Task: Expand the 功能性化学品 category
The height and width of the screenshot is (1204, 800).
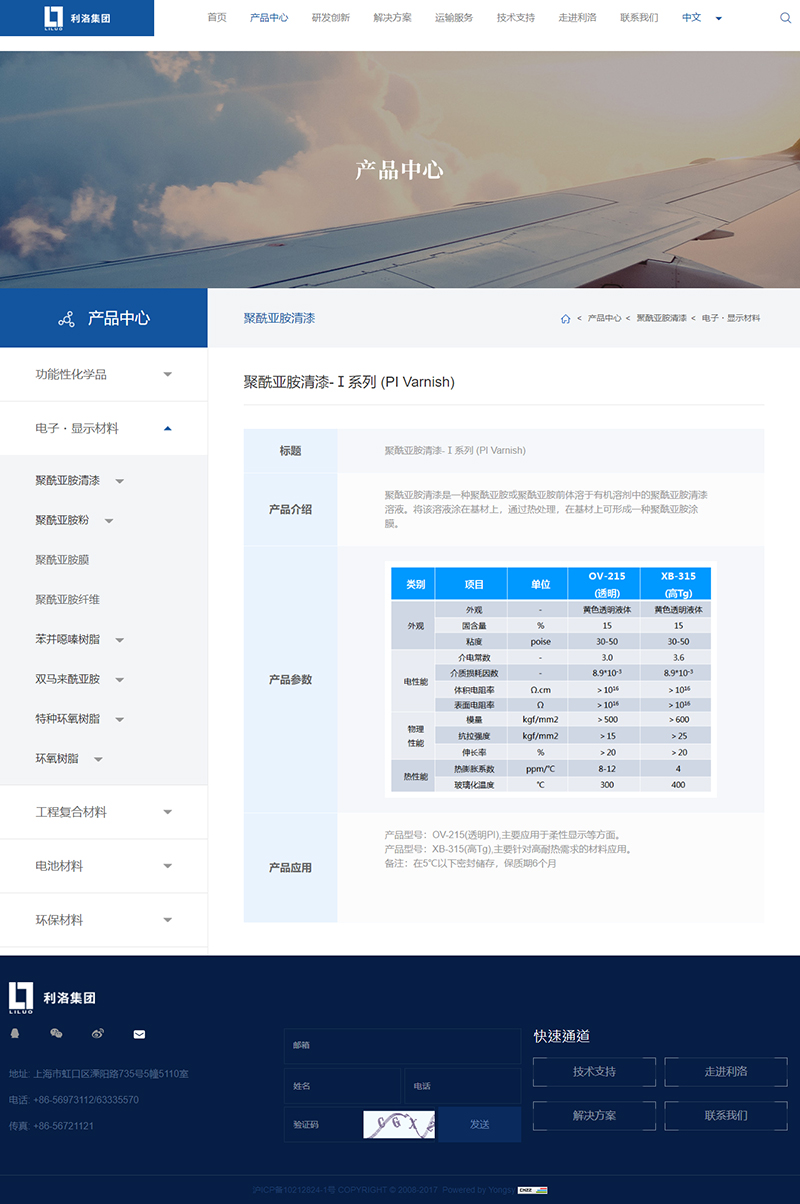Action: click(x=167, y=375)
